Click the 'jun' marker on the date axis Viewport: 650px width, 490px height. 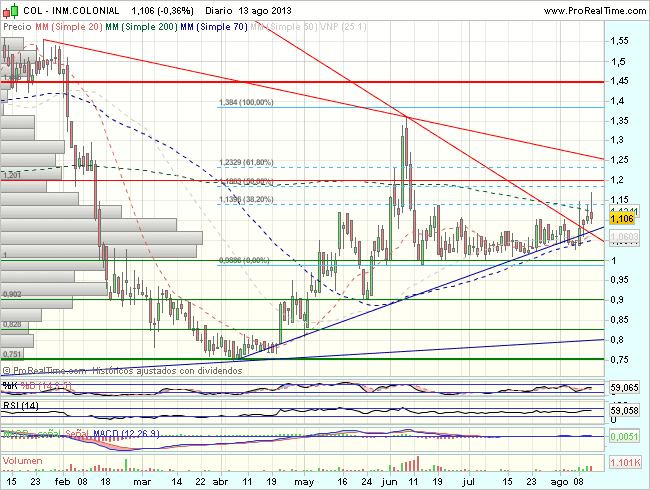pyautogui.click(x=387, y=481)
